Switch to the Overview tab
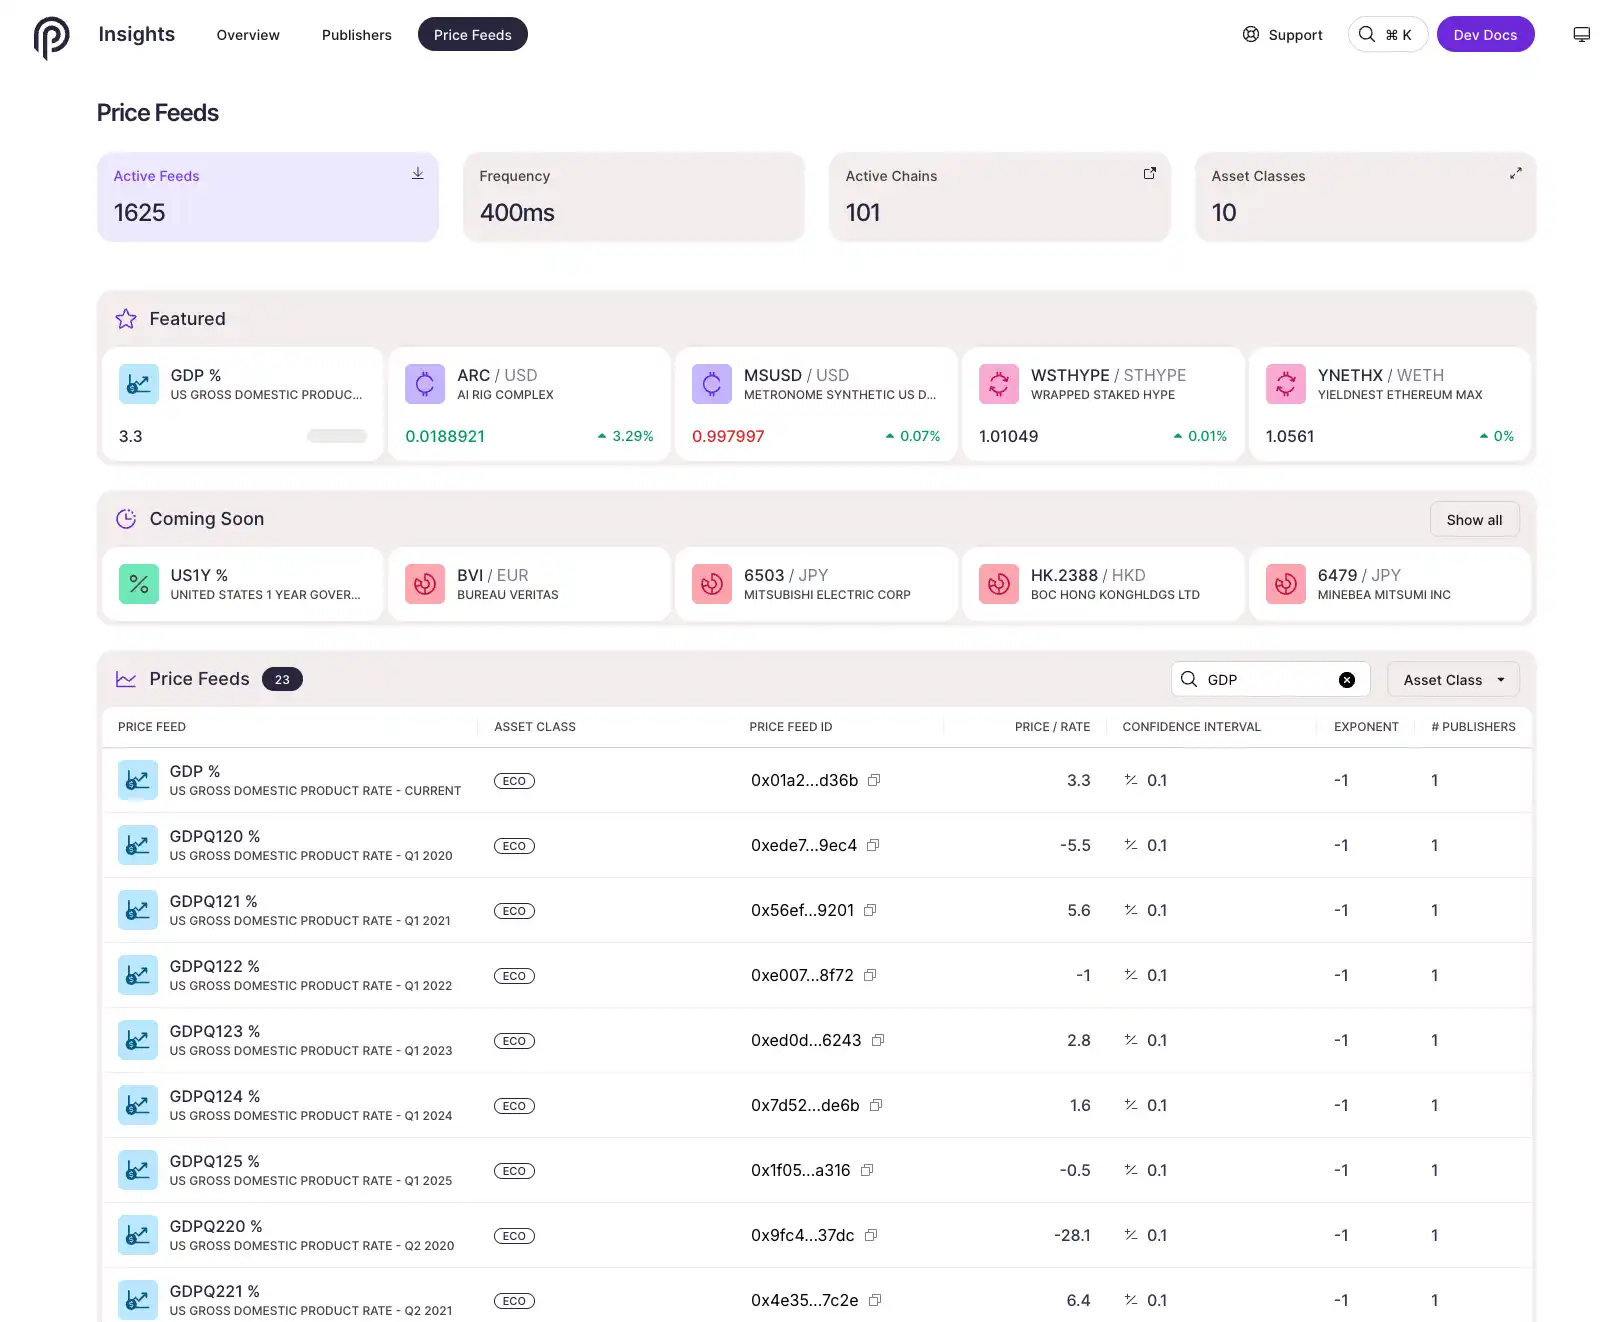 (x=248, y=35)
